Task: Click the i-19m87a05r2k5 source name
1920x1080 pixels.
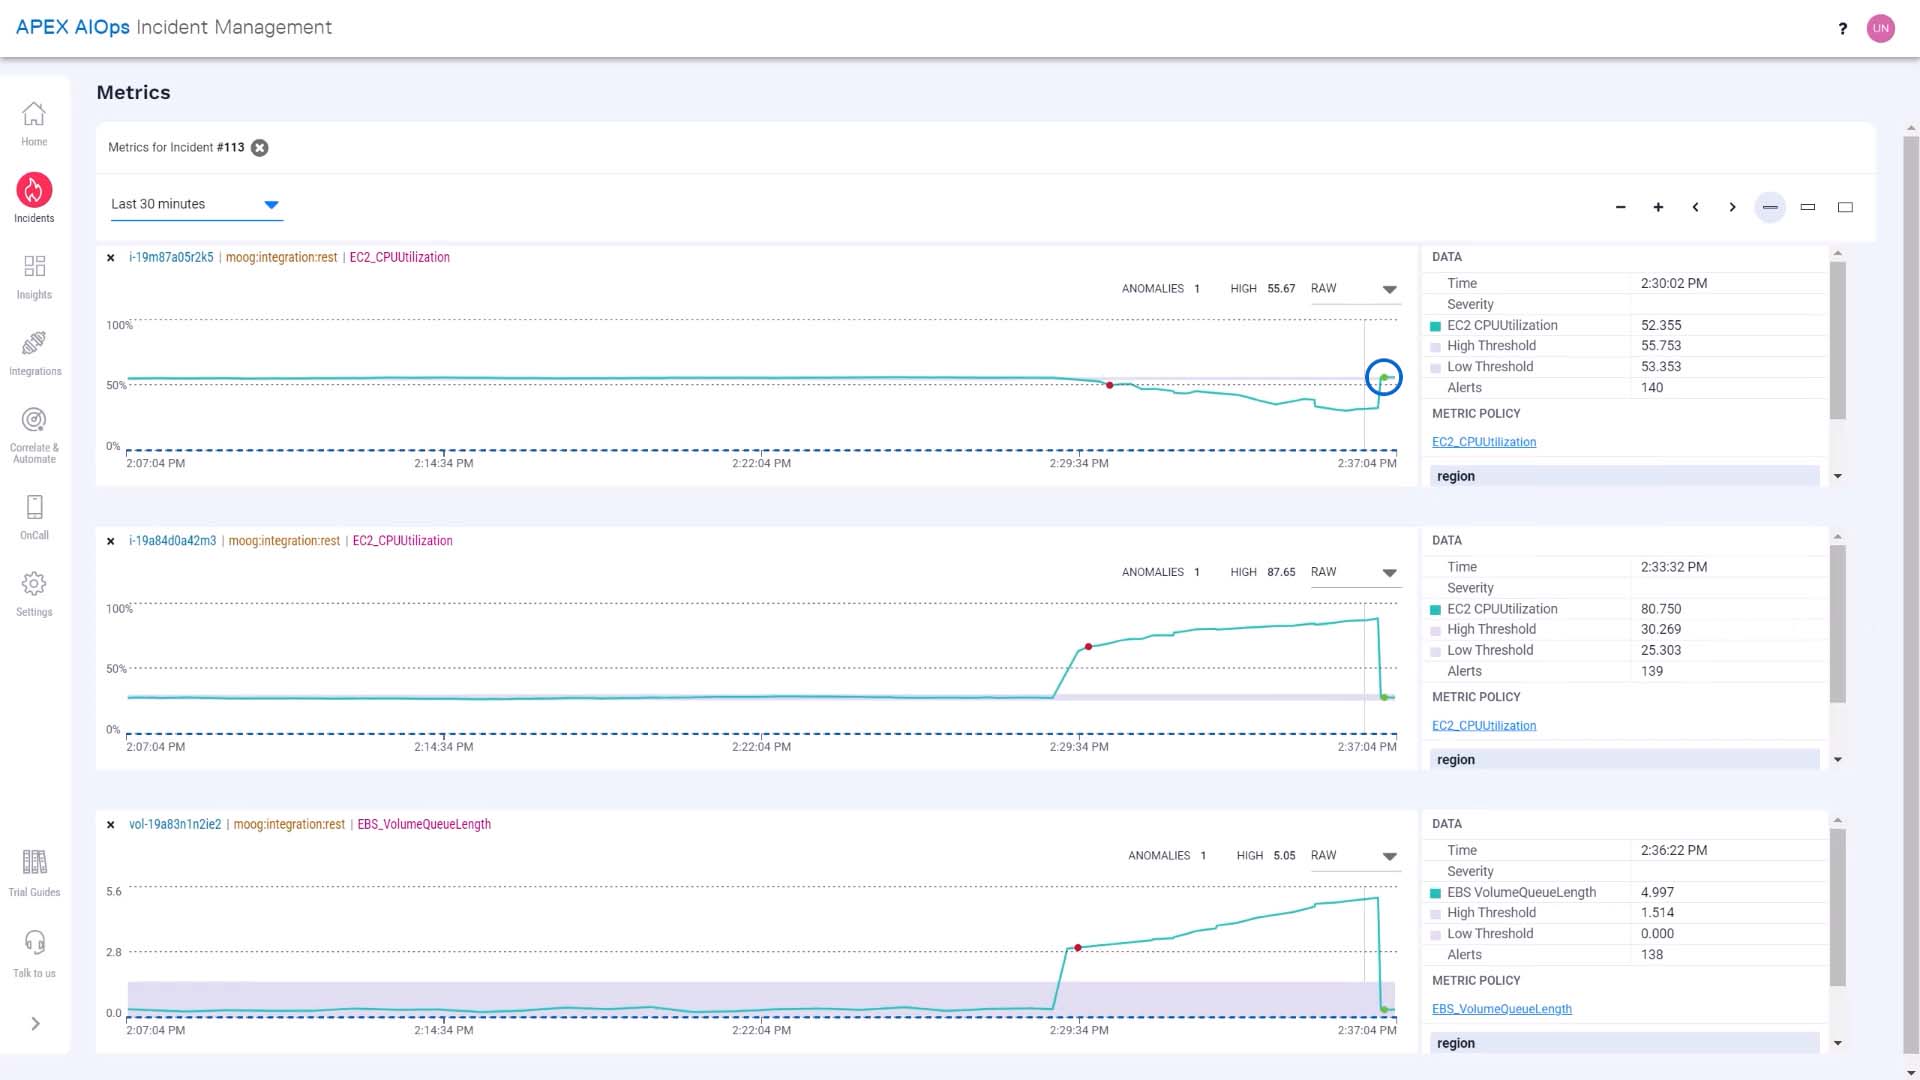Action: coord(171,257)
